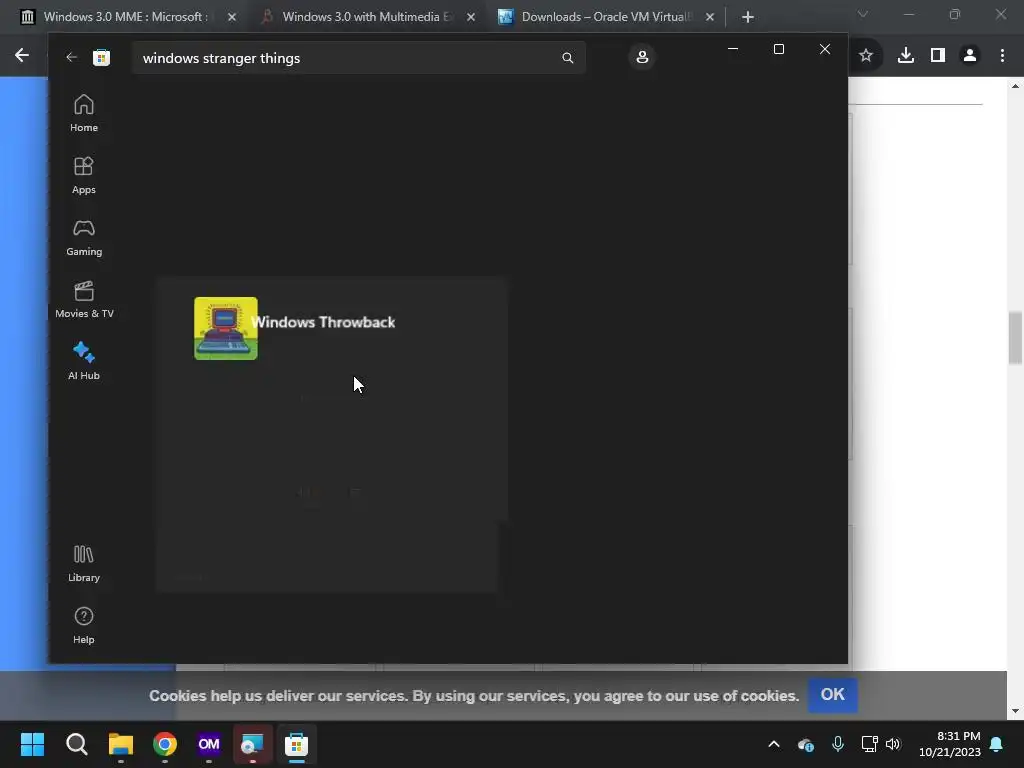Open Help in Microsoft Store sidebar
1024x768 pixels.
(x=84, y=626)
